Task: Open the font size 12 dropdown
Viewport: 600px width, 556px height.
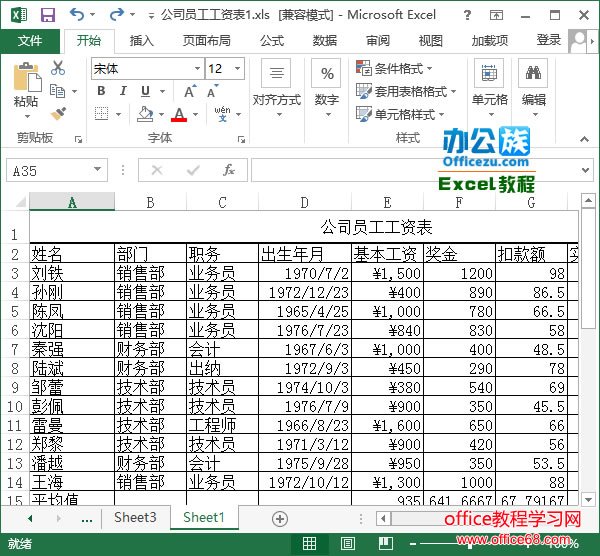Action: point(237,68)
